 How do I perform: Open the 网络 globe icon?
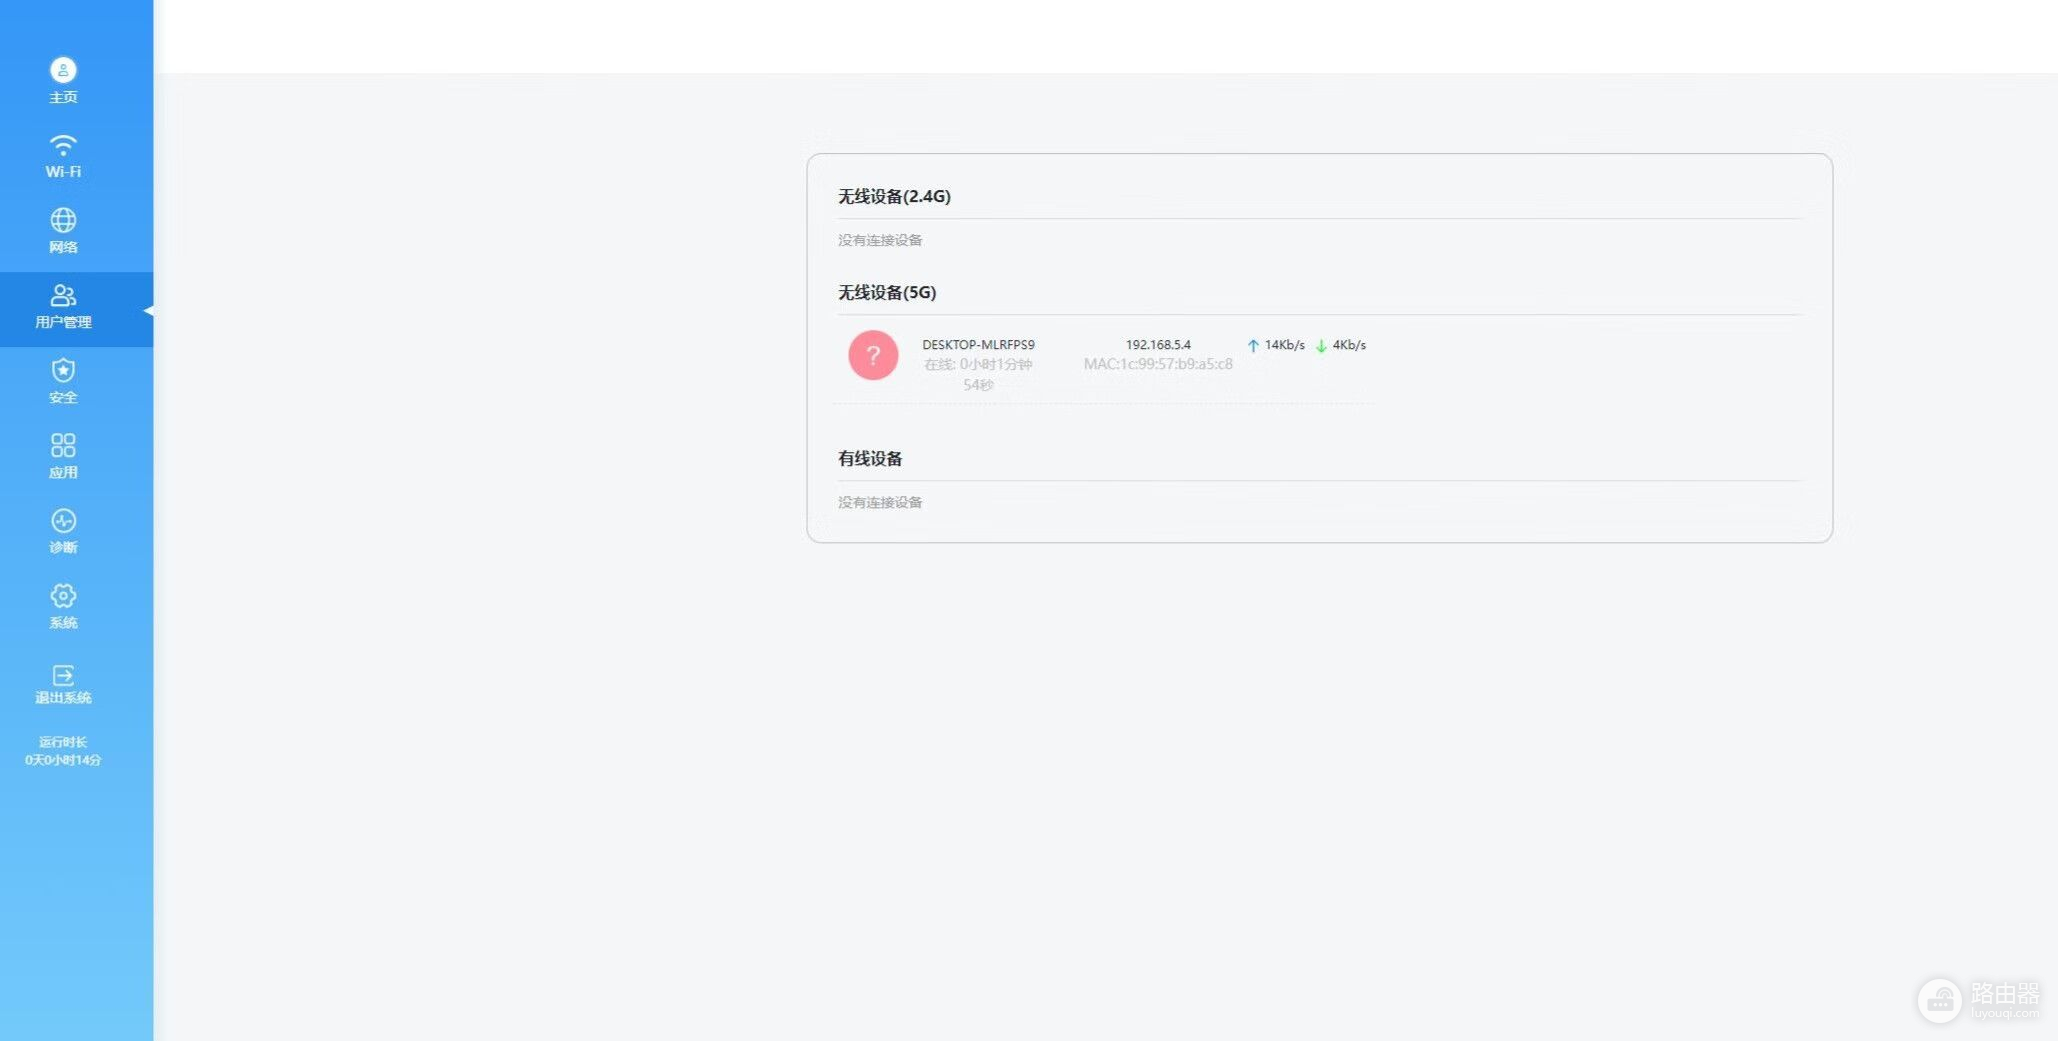click(63, 220)
